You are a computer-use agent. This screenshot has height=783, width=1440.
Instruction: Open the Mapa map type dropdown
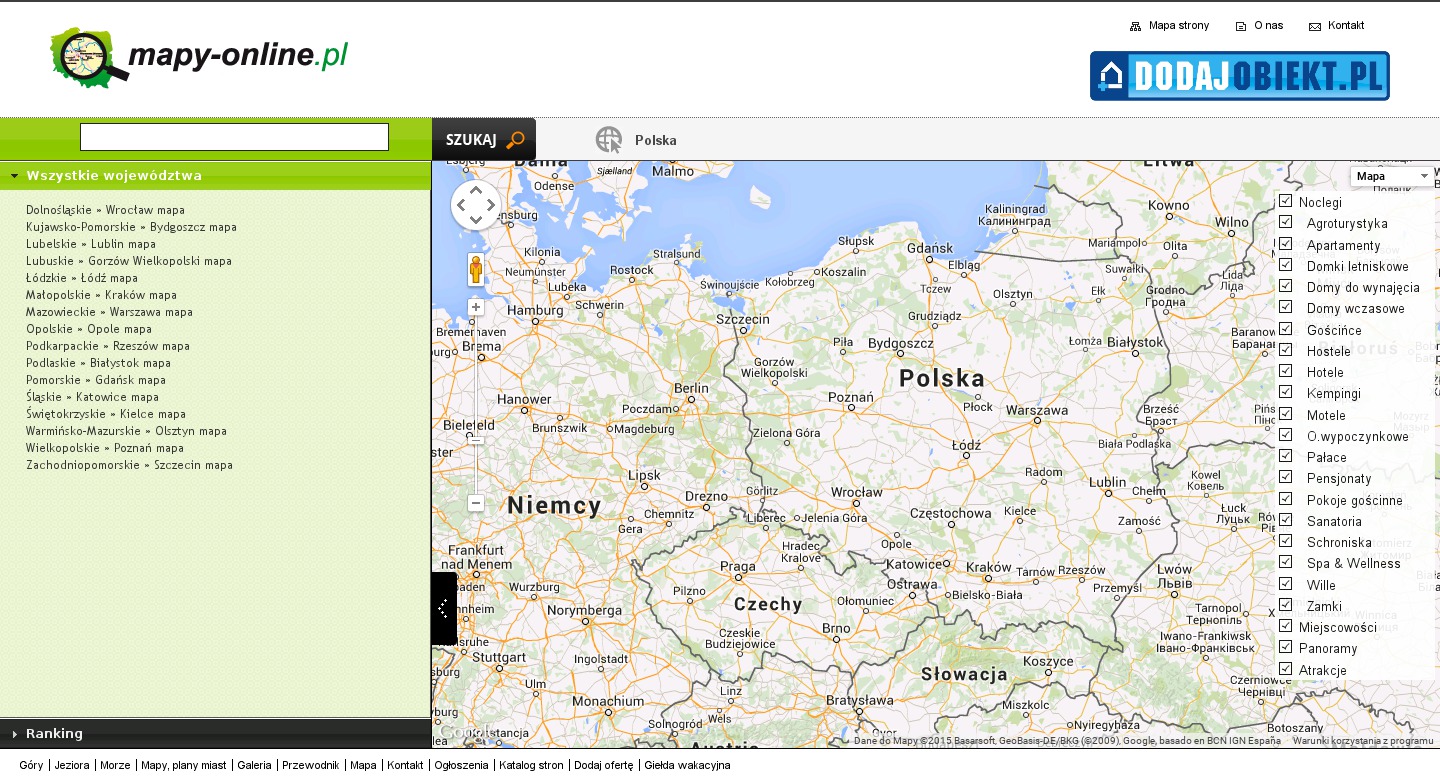1392,176
